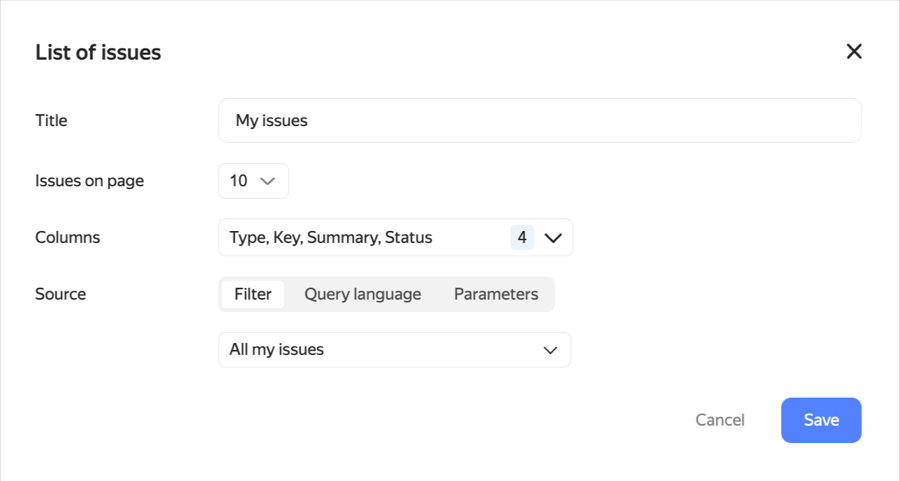Click the Type, Key, Summary, Status text
Image resolution: width=900 pixels, height=481 pixels.
[331, 238]
